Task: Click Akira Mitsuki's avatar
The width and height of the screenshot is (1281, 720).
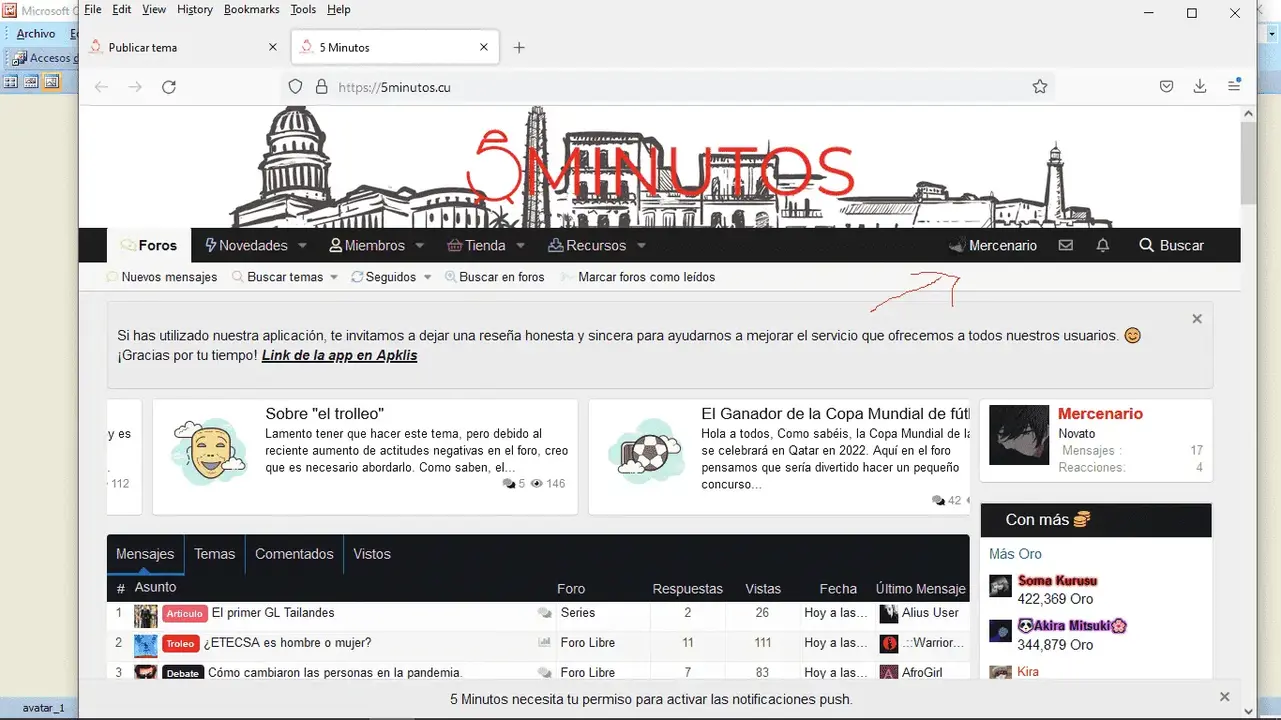Action: click(1000, 631)
